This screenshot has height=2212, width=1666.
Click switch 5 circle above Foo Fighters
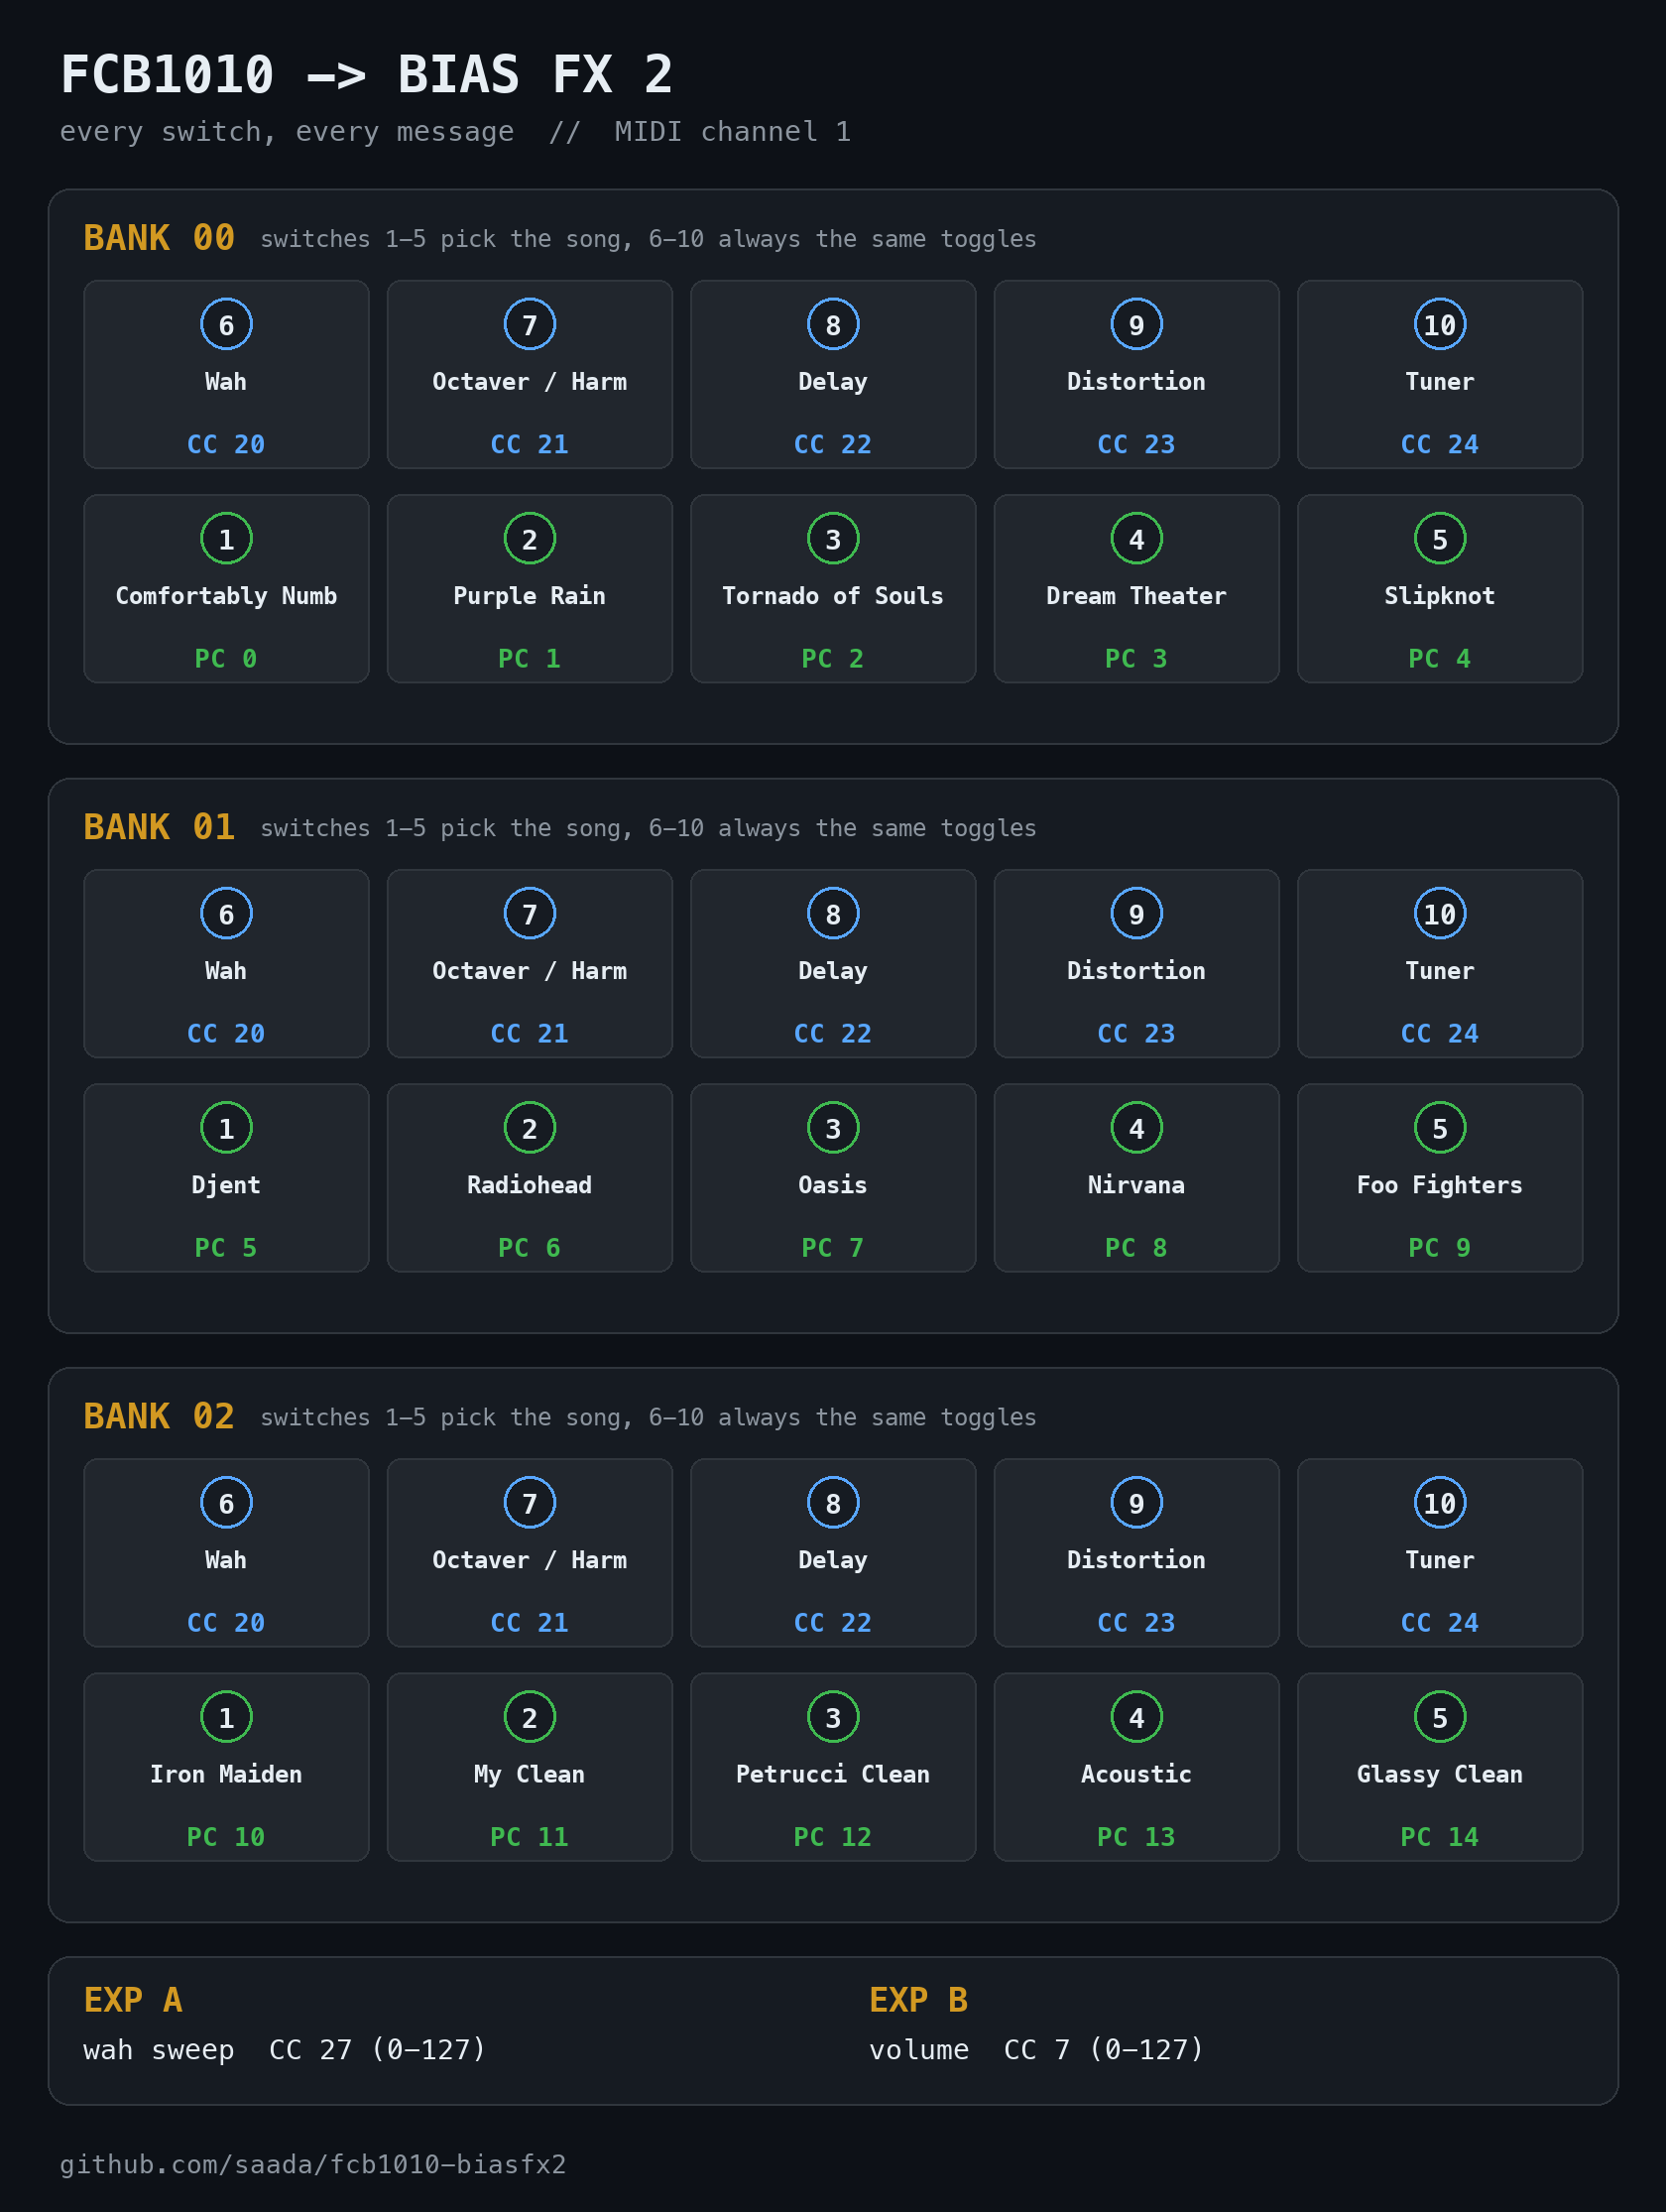(1440, 1128)
